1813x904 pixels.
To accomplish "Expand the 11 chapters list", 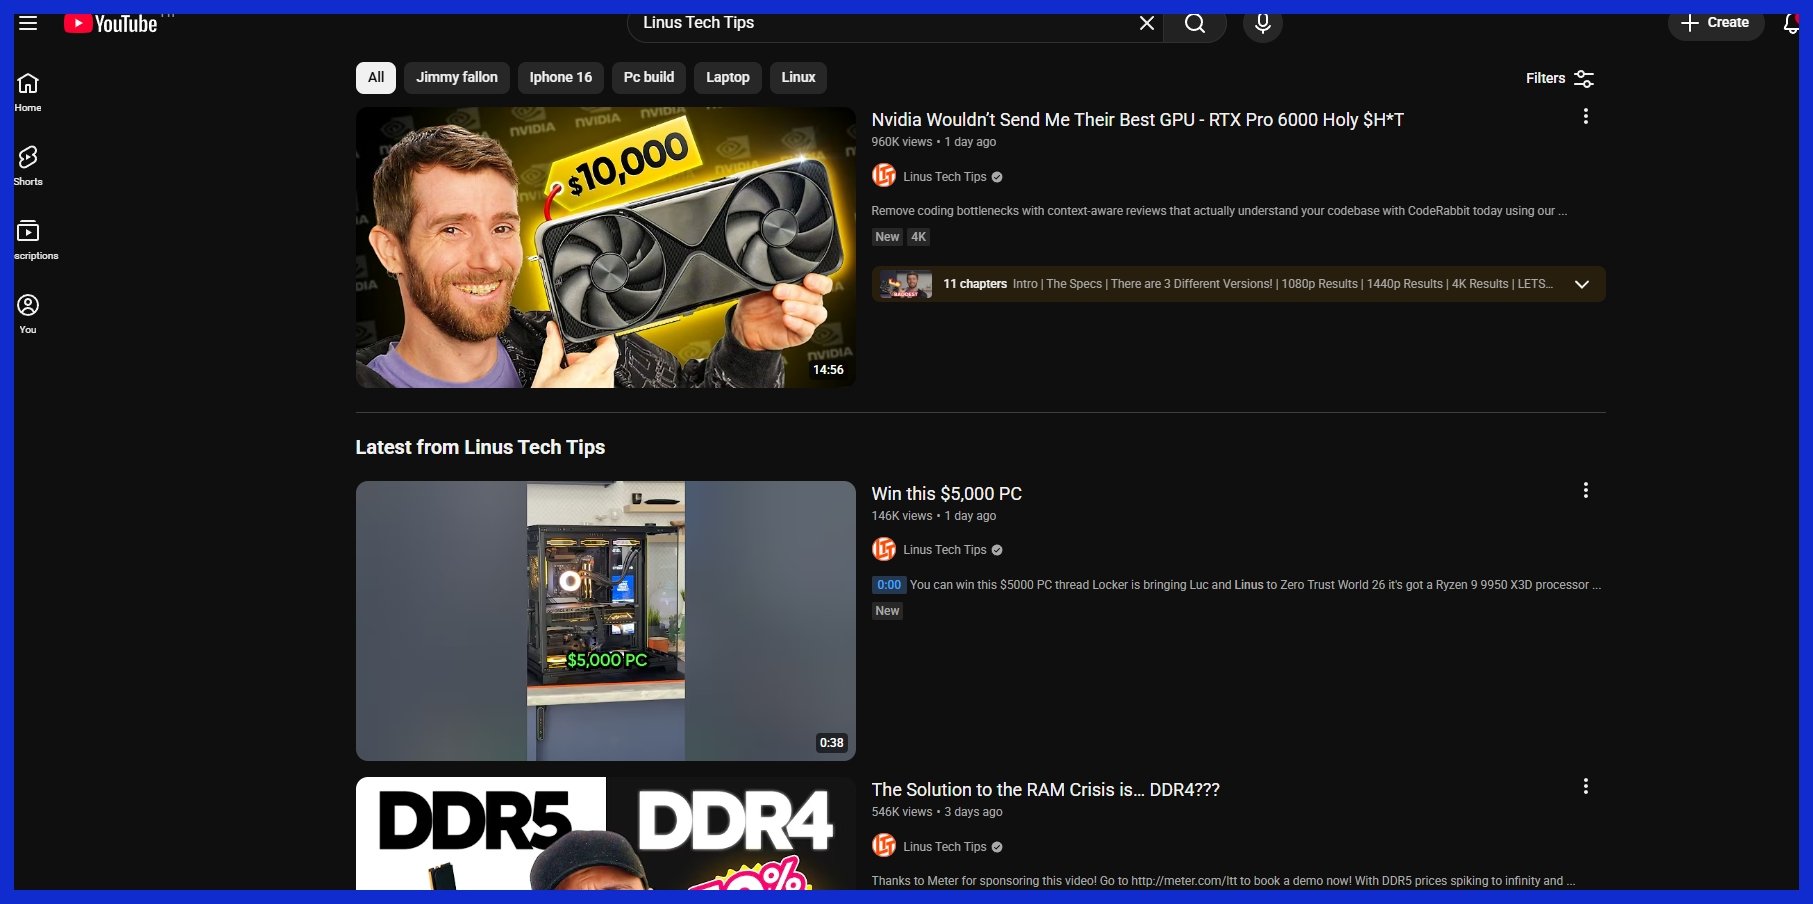I will coord(1581,284).
